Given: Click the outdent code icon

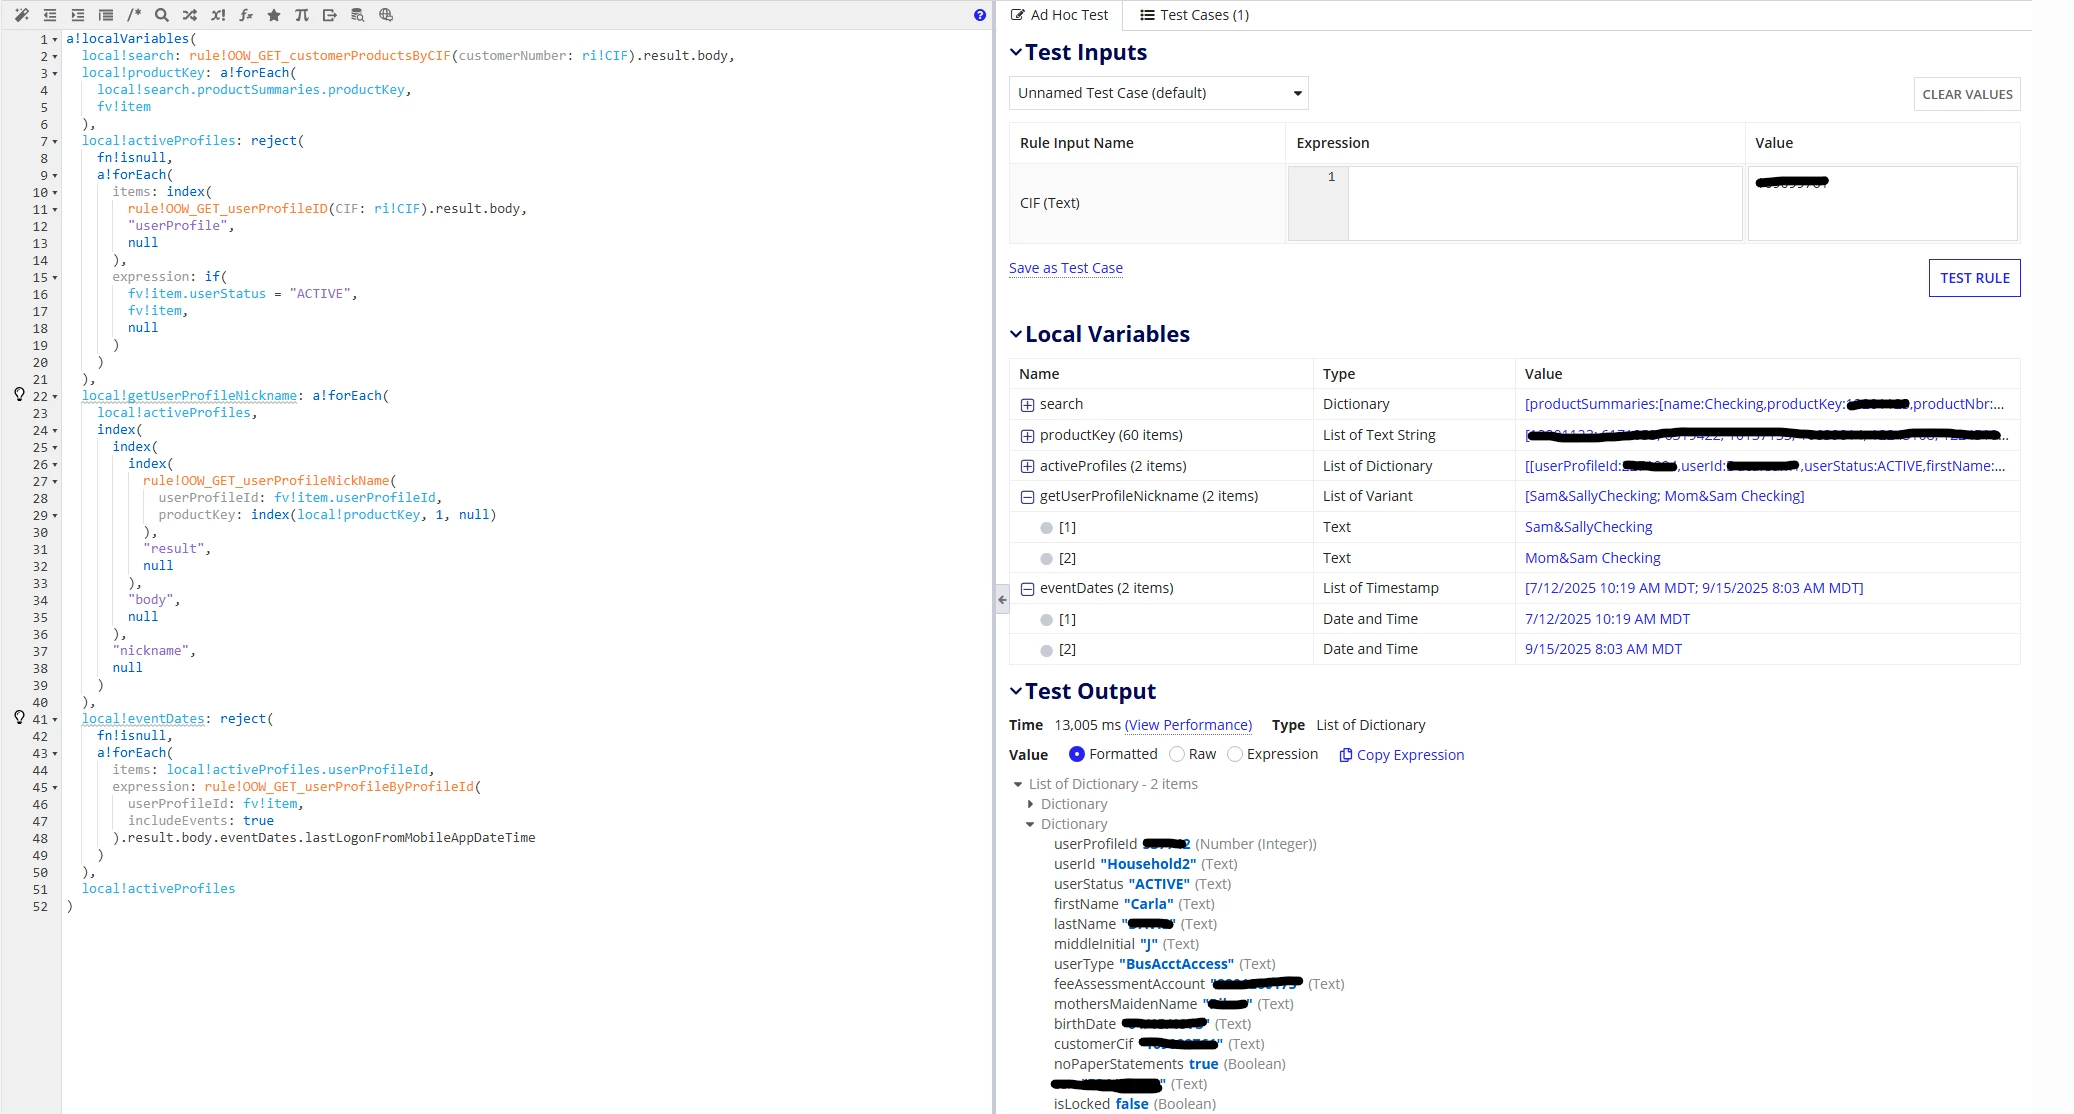Looking at the screenshot, I should click(x=50, y=15).
